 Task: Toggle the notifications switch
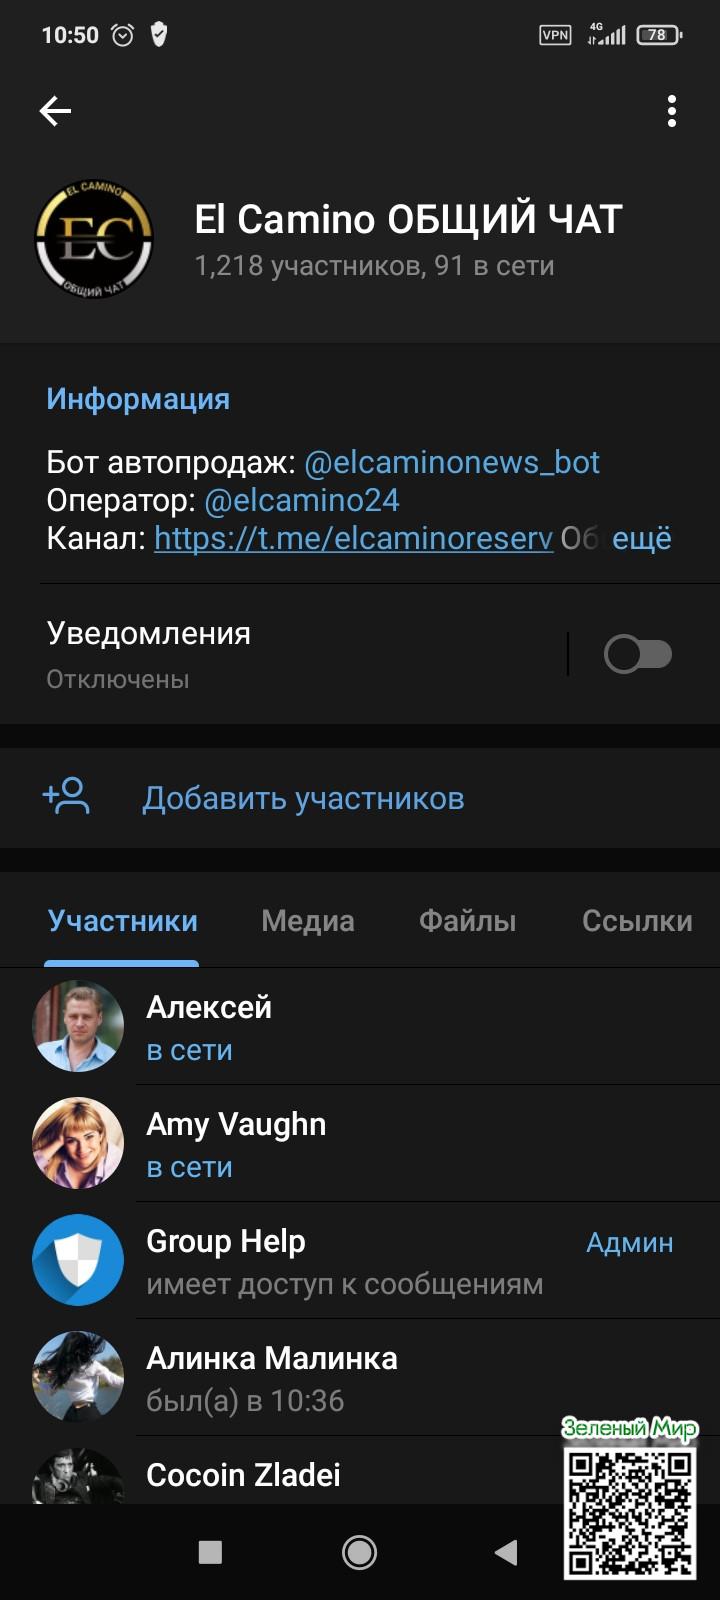(x=637, y=655)
